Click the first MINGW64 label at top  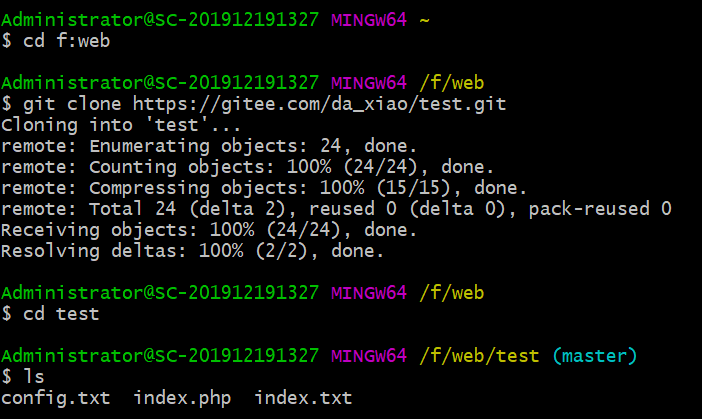click(x=368, y=20)
